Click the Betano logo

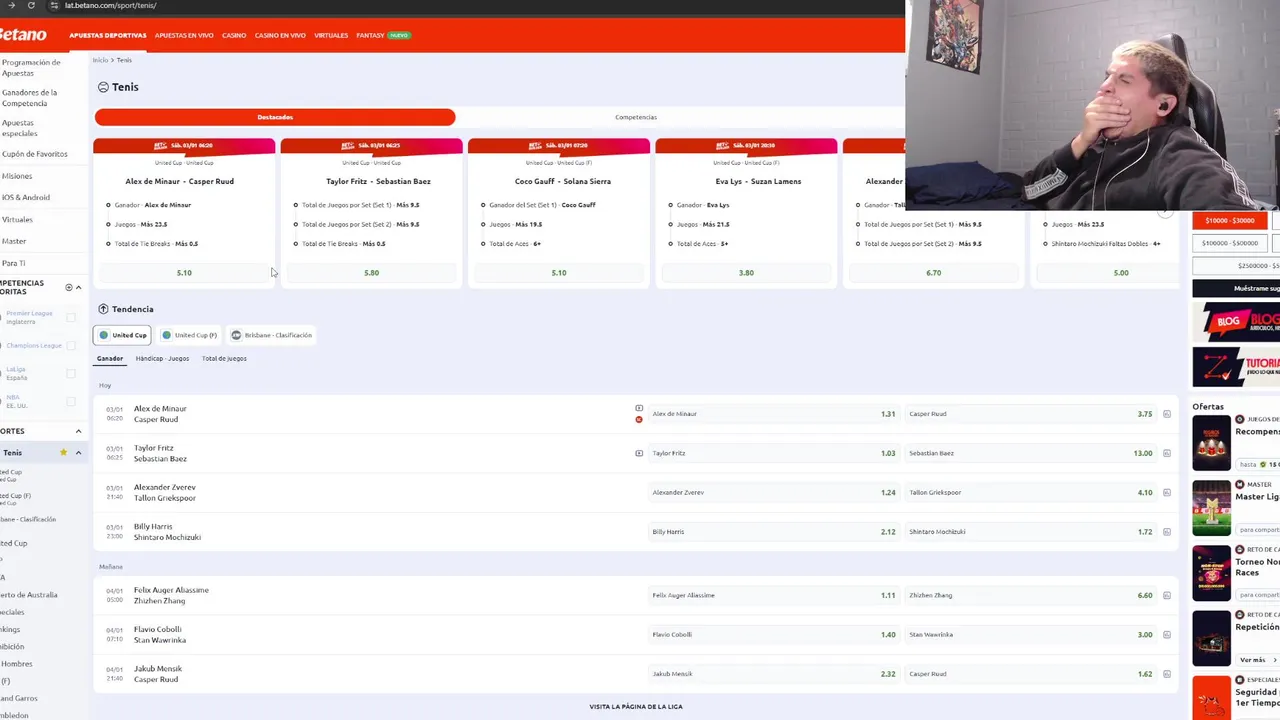22,35
